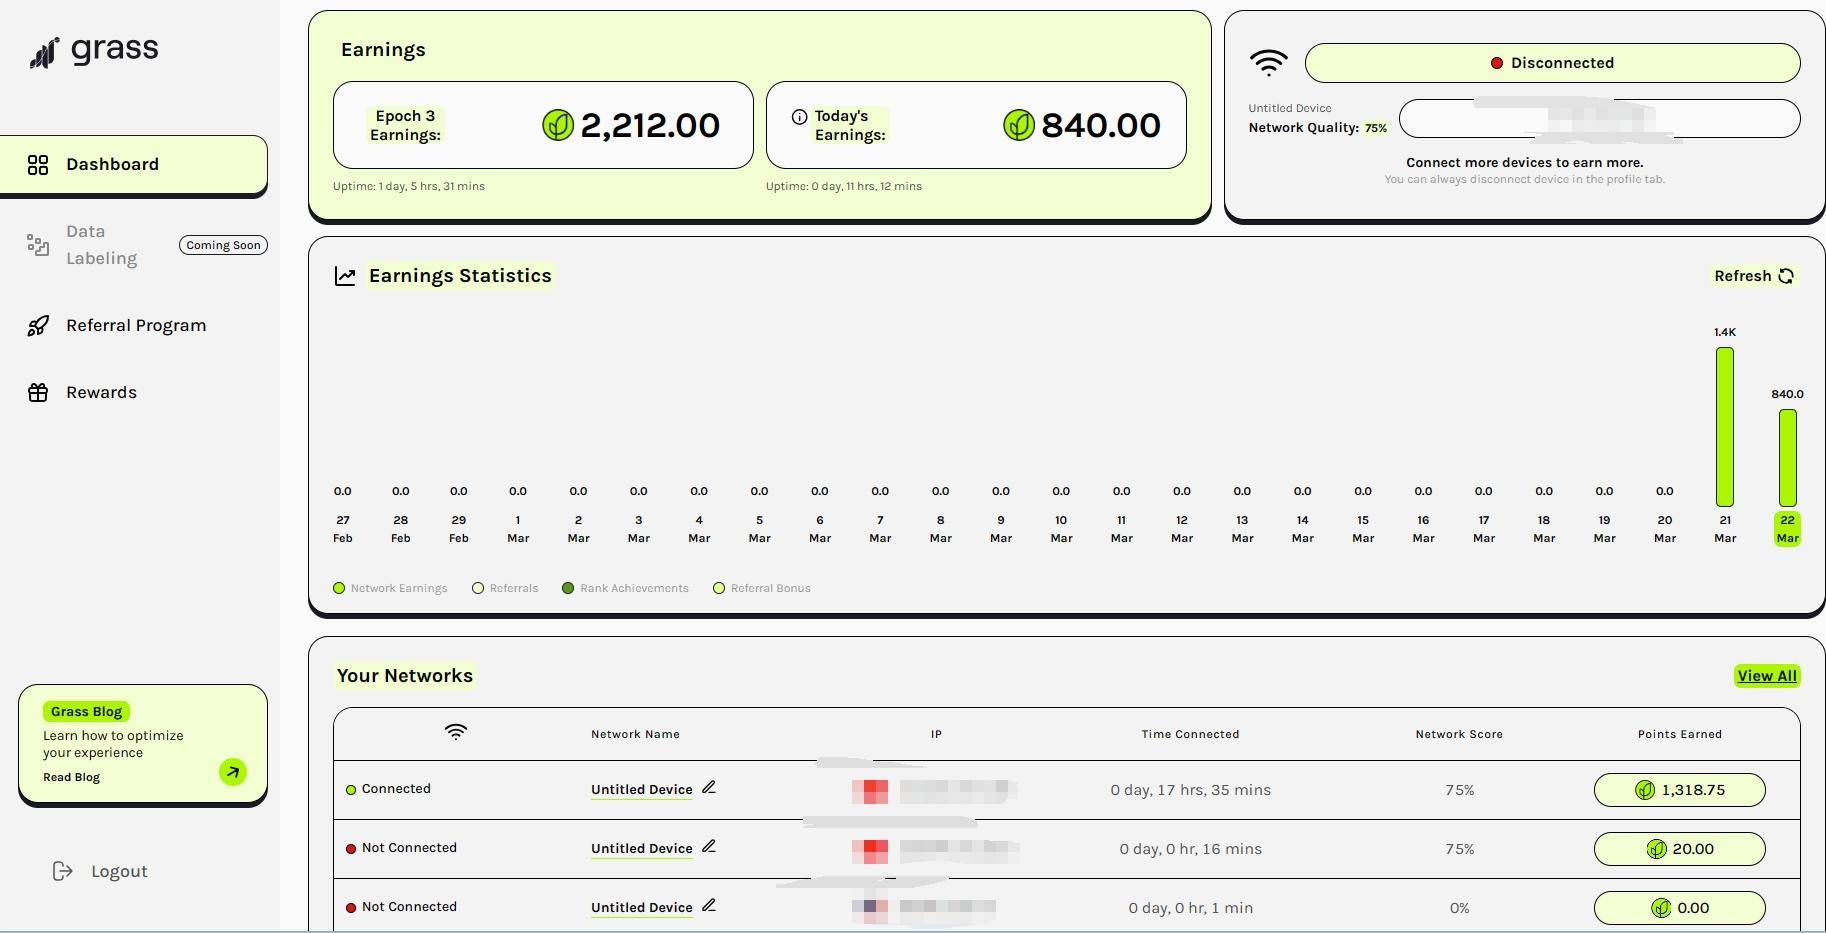Click leaf icon in the 0.00 points pill
This screenshot has height=933, width=1826.
pyautogui.click(x=1661, y=908)
